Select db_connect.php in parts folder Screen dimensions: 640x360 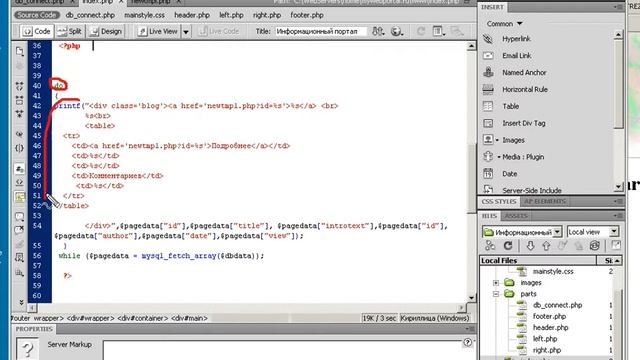click(x=557, y=305)
